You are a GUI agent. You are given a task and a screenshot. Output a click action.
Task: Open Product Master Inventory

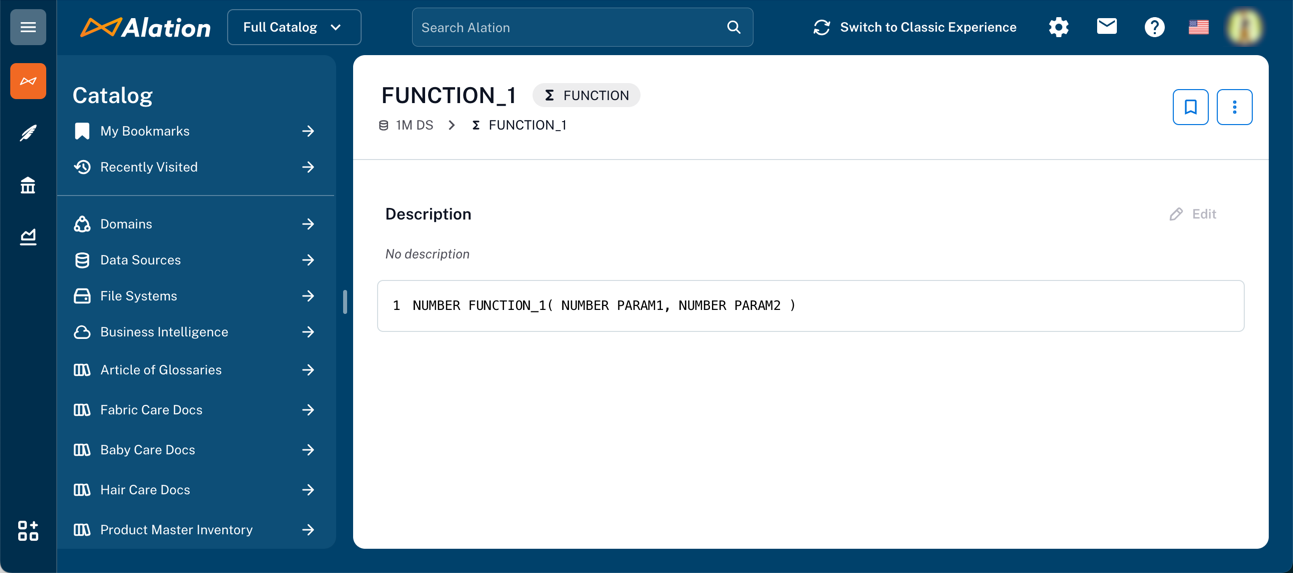tap(176, 530)
